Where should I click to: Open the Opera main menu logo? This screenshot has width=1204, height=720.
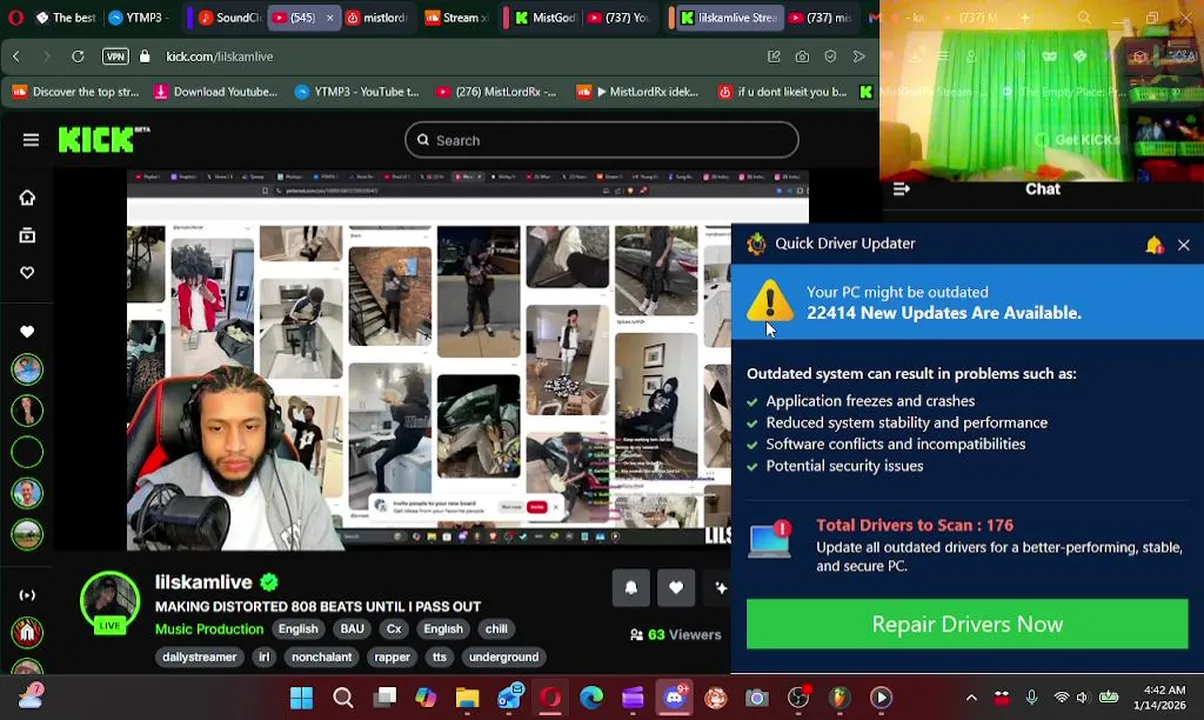tap(16, 17)
